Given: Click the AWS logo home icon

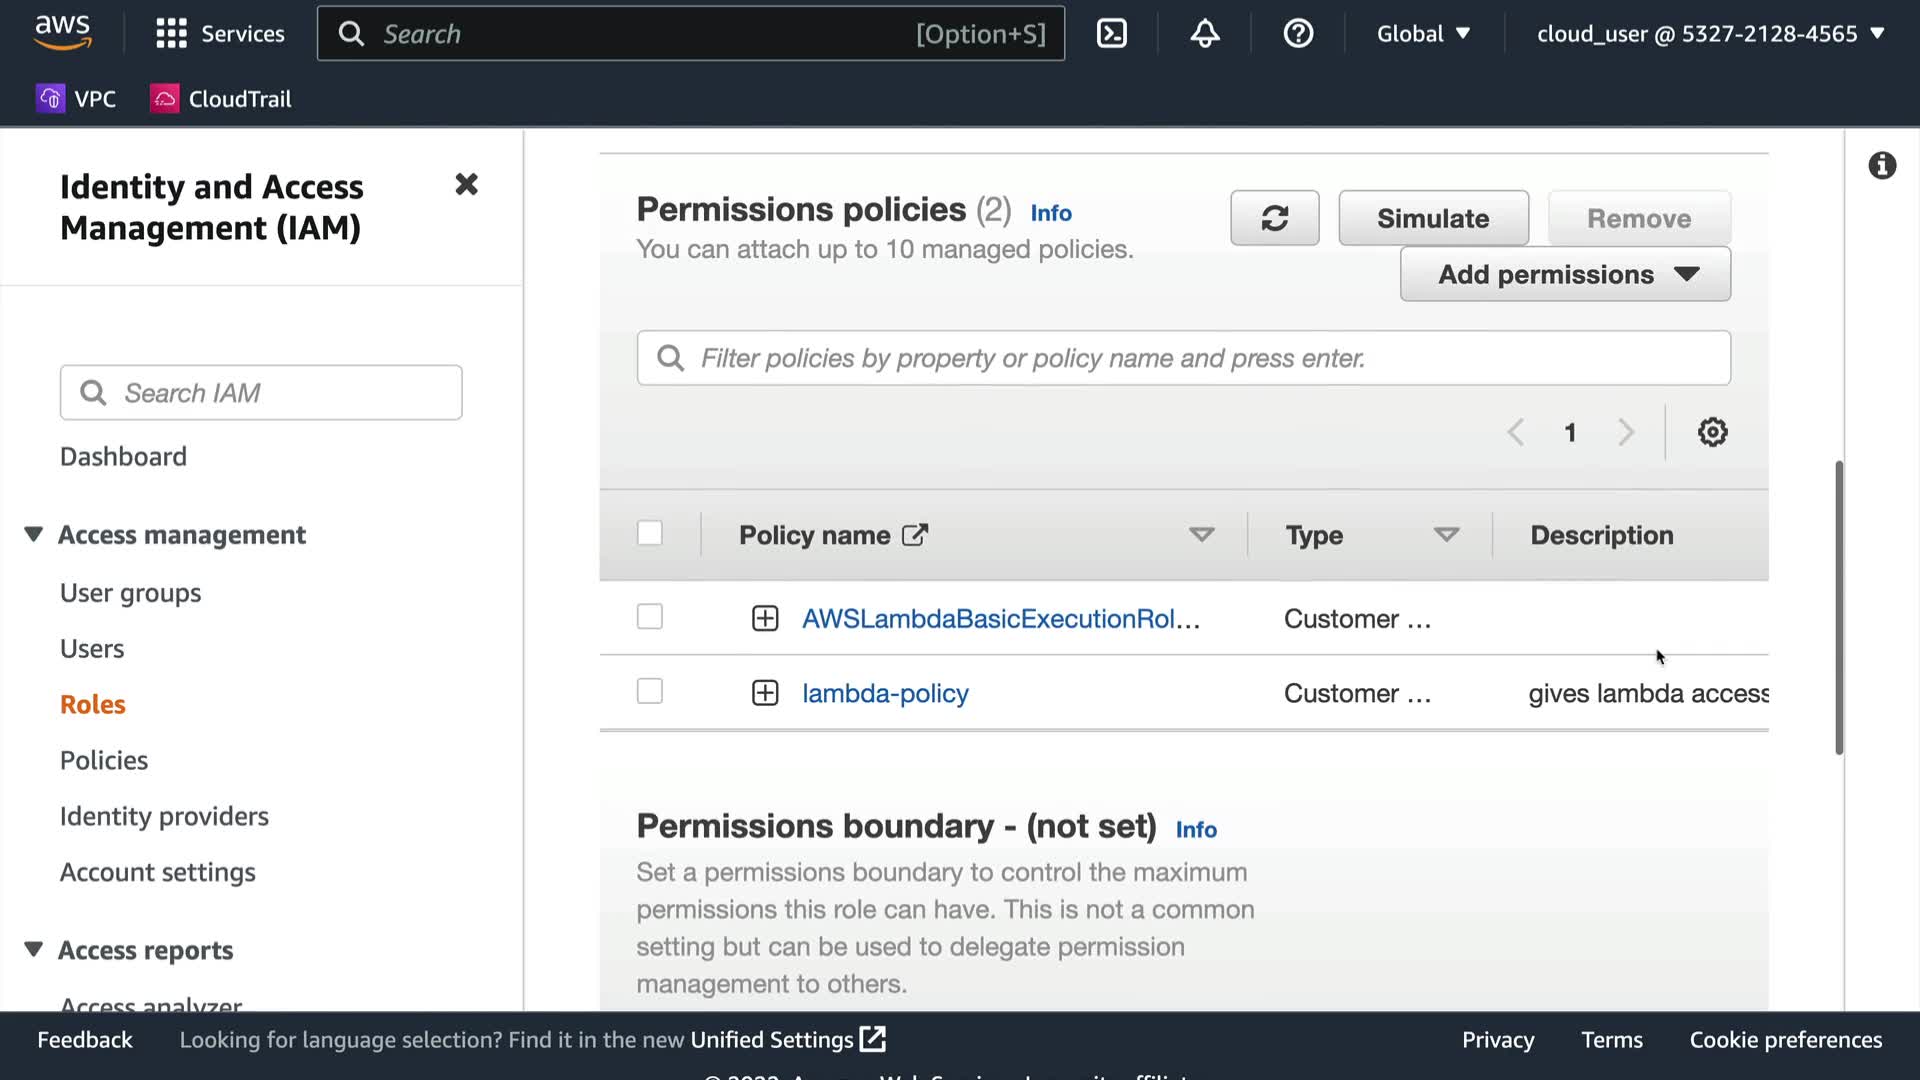Looking at the screenshot, I should 63,32.
